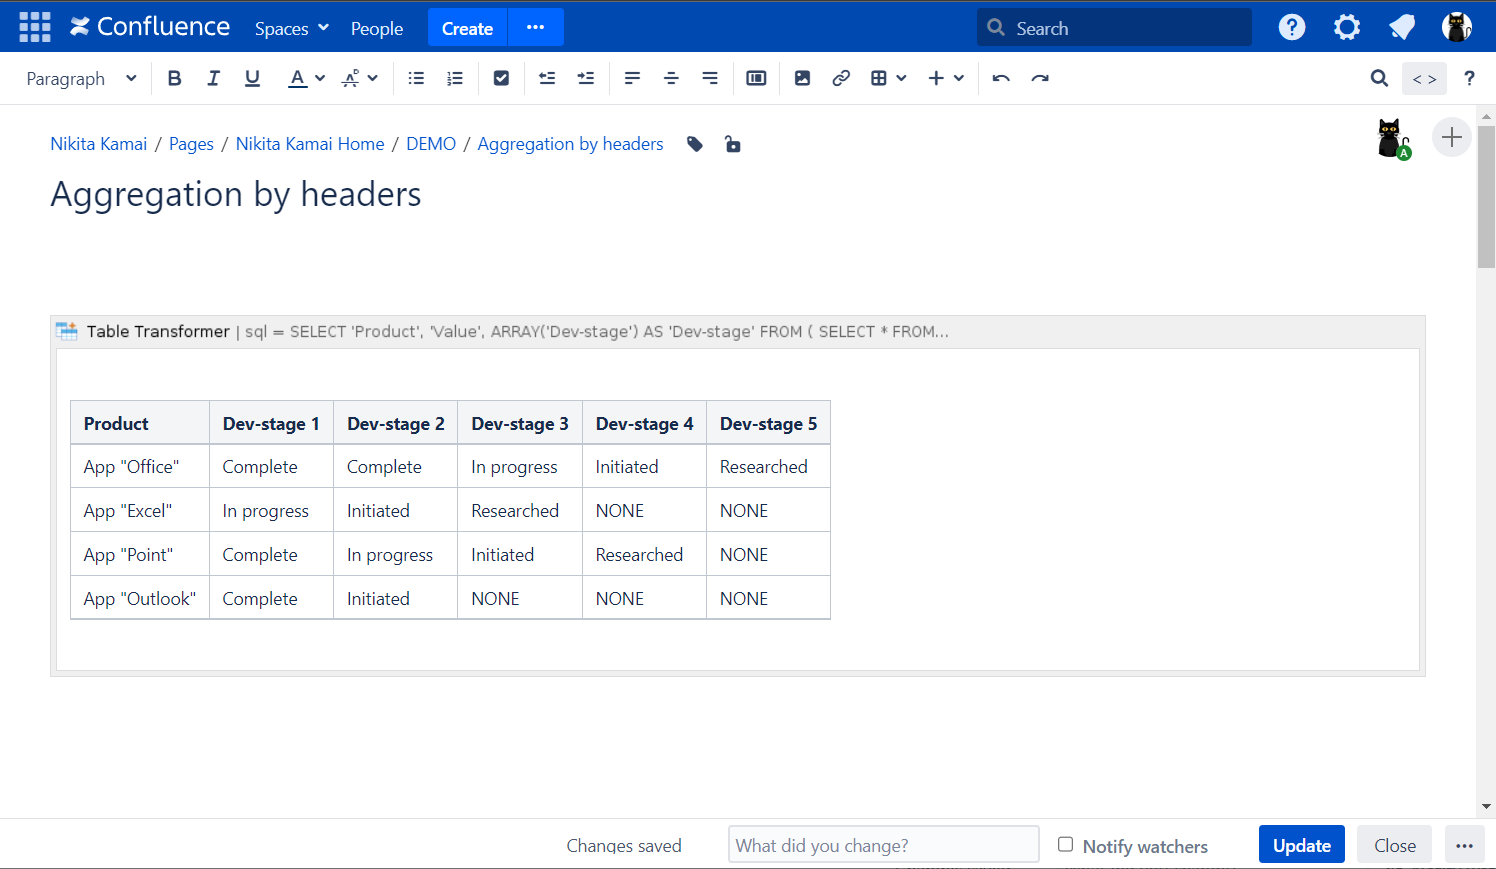This screenshot has height=869, width=1496.
Task: Open the table options dropdown
Action: 888,78
